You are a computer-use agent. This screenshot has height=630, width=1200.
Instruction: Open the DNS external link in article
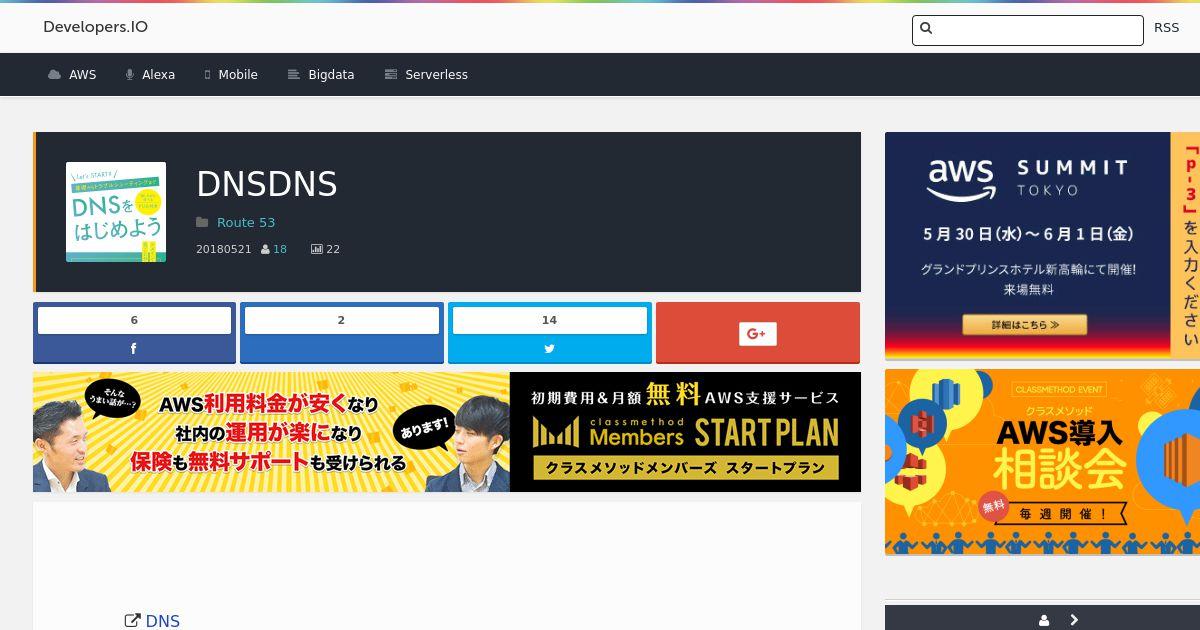coord(163,621)
